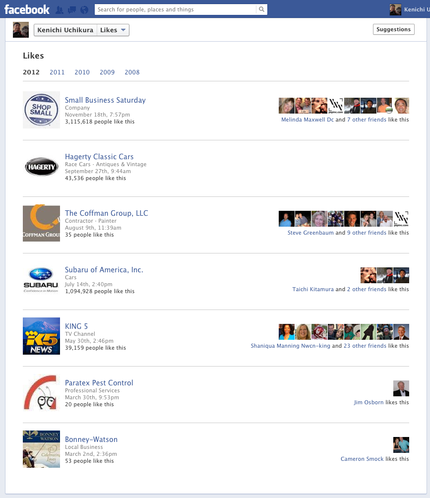430x498 pixels.
Task: Click the Paratex Pest Control logo
Action: tap(41, 393)
